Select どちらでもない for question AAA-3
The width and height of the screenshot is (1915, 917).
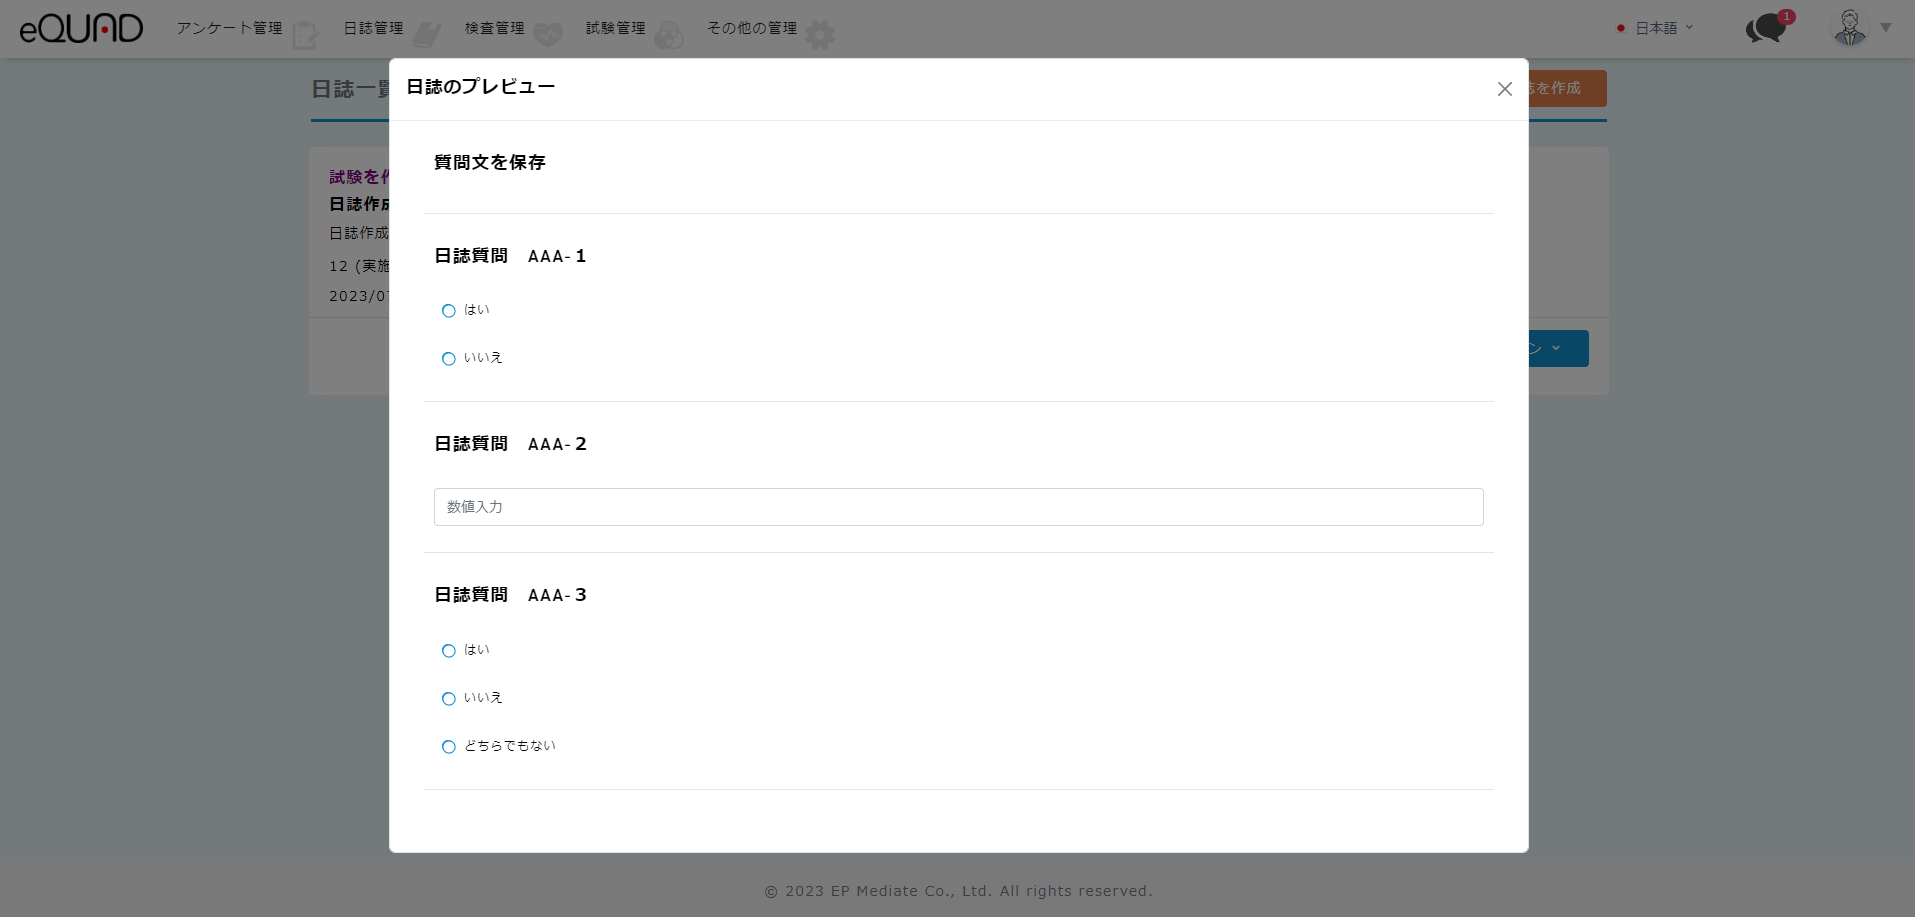click(x=449, y=747)
